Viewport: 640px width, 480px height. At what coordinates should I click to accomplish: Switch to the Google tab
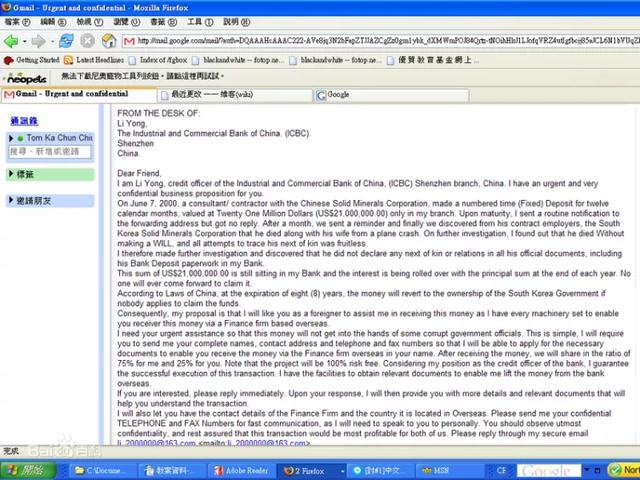(x=391, y=95)
